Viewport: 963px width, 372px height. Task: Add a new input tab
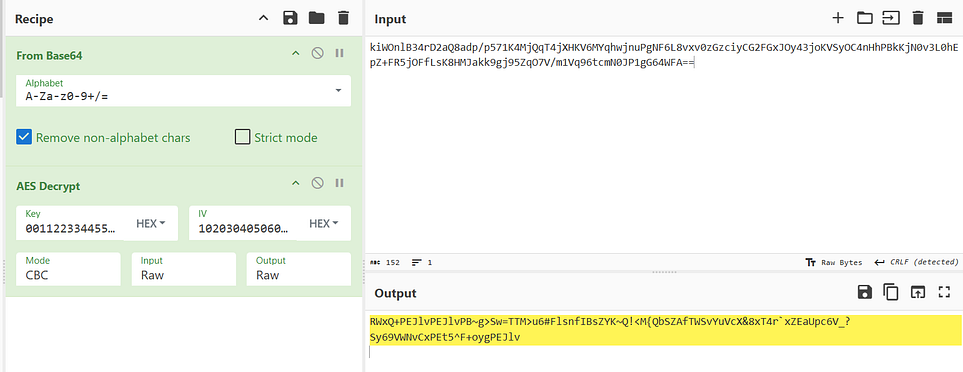tap(838, 18)
